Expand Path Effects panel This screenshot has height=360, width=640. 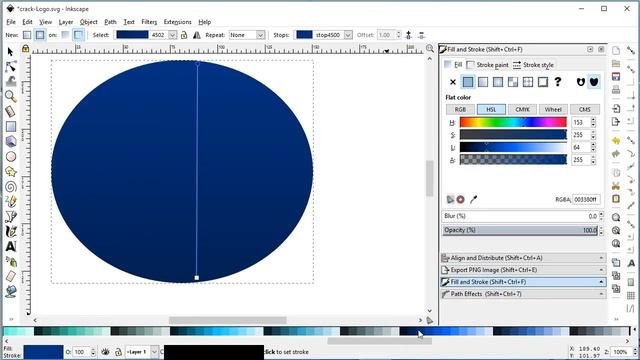(523, 294)
